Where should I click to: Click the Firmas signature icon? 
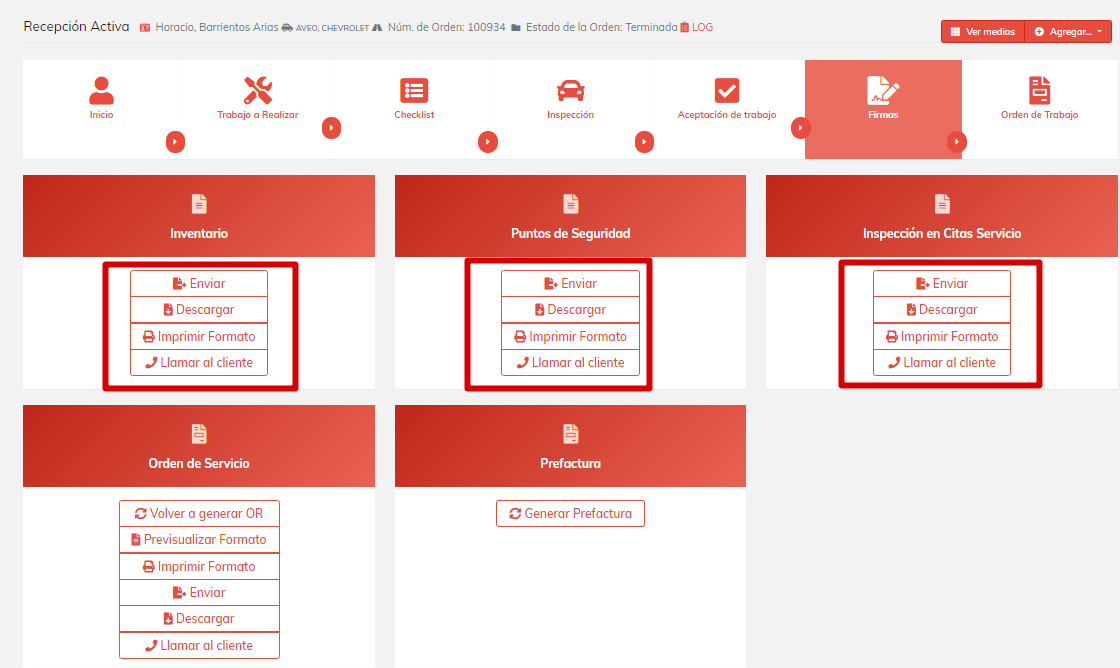(883, 91)
